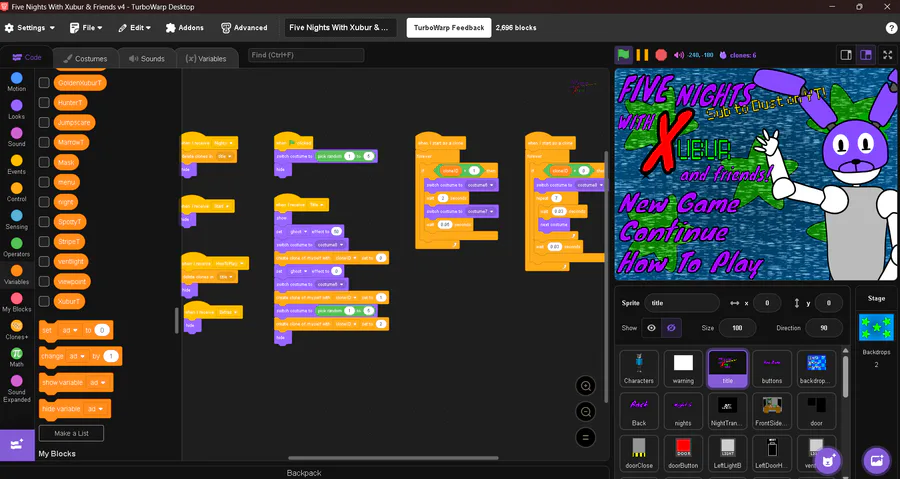Viewport: 900px width, 479px height.
Task: Select the Operators block category
Action: point(17,247)
